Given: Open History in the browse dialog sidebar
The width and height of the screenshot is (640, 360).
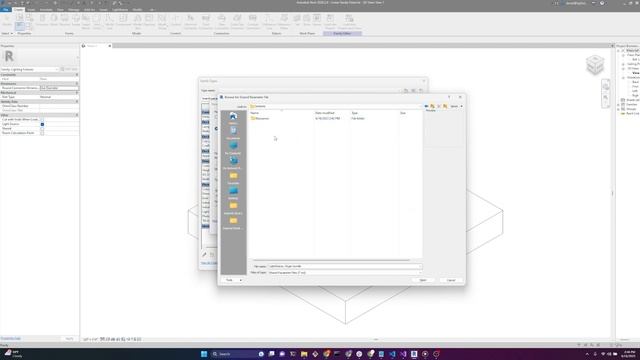Looking at the screenshot, I should pos(233,118).
